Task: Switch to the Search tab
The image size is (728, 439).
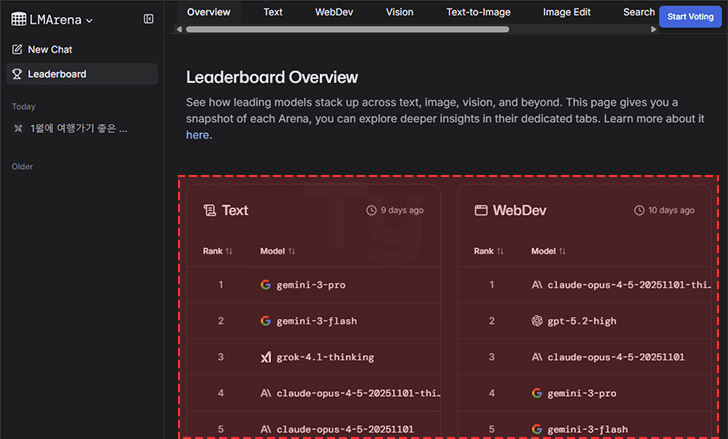Action: click(638, 12)
